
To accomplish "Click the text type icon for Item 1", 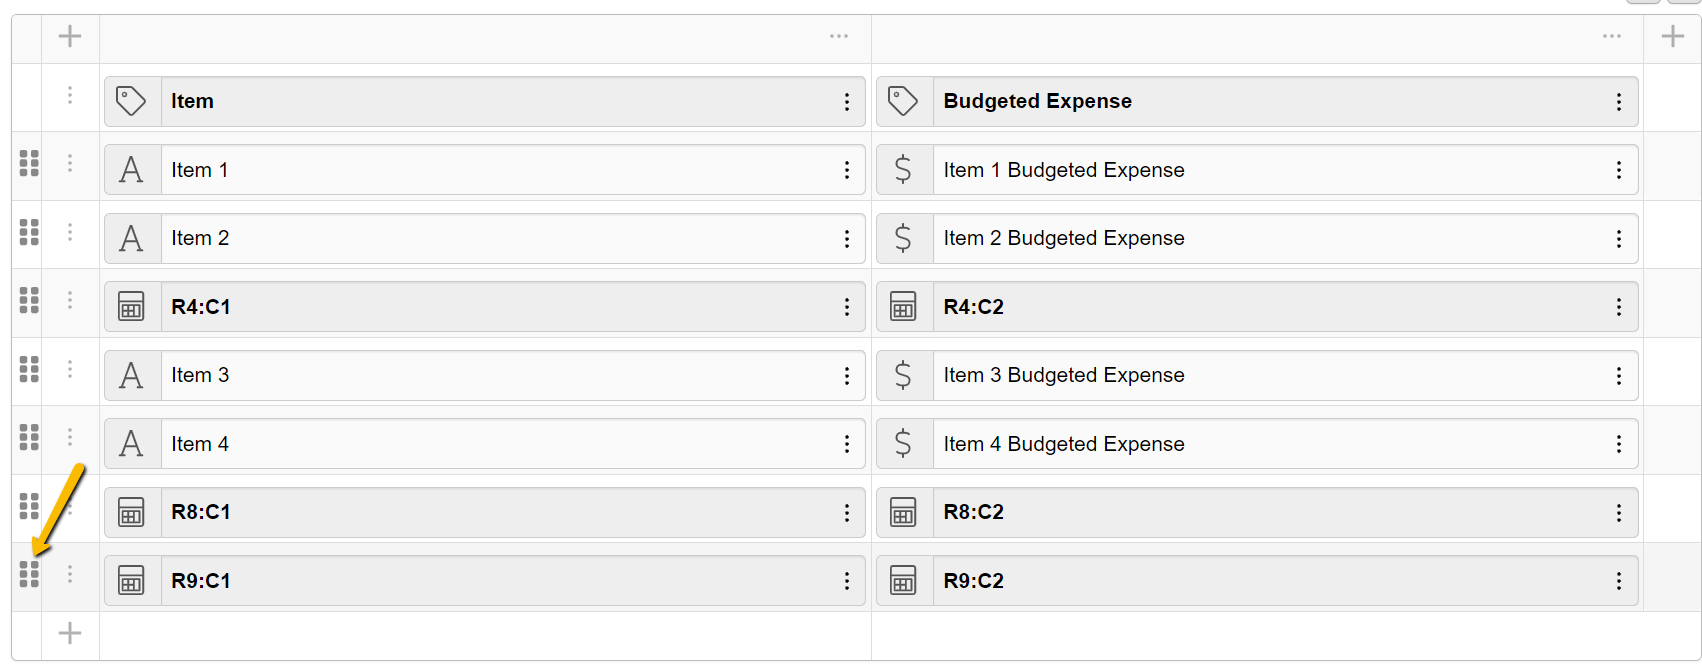I will pyautogui.click(x=131, y=170).
